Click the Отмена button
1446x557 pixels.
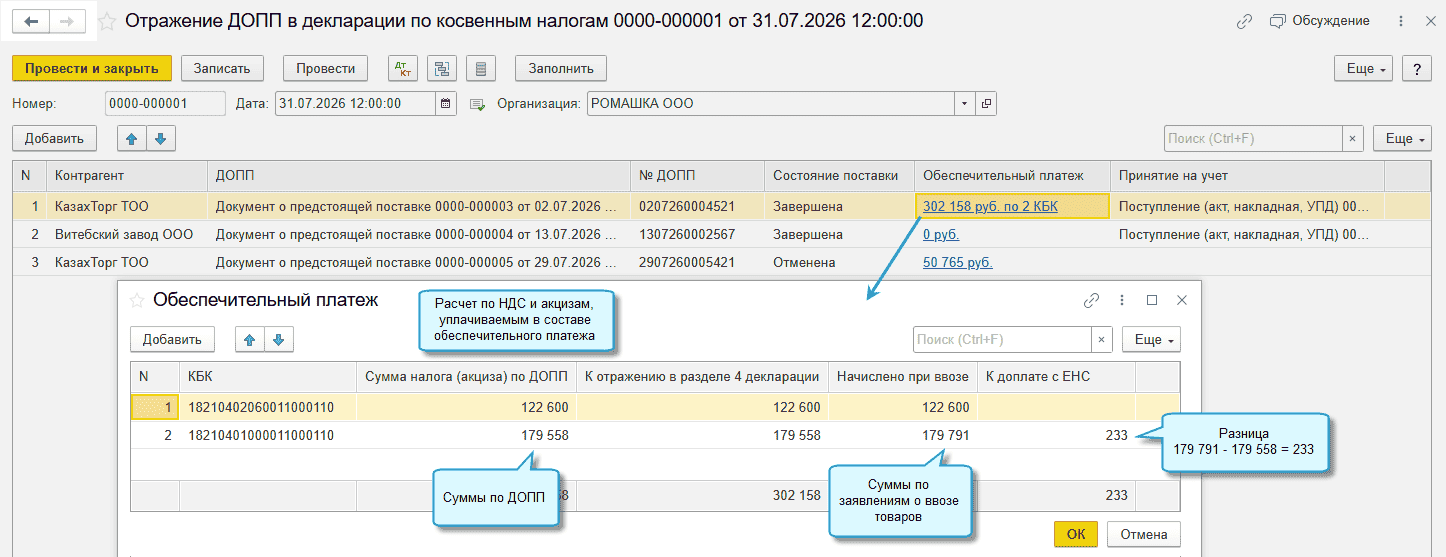click(x=1144, y=534)
